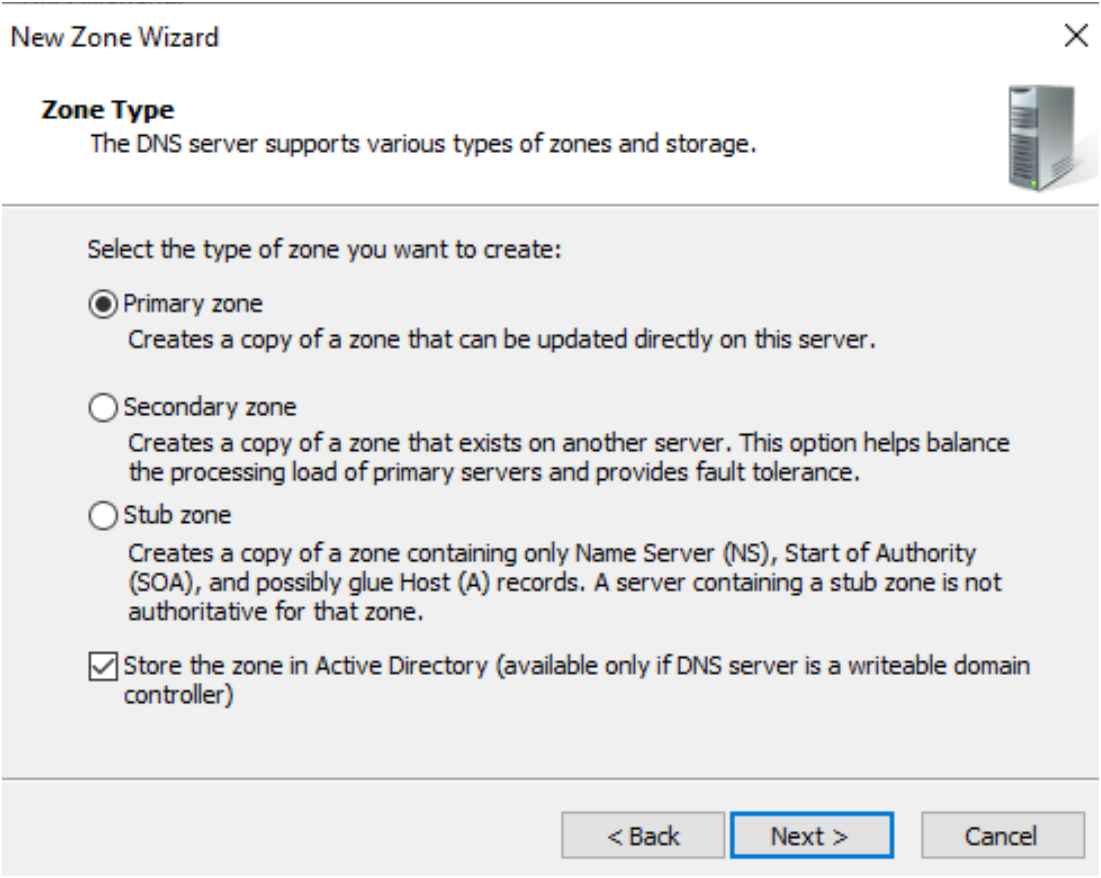
Task: Select the Primary zone radio button
Action: [103, 304]
